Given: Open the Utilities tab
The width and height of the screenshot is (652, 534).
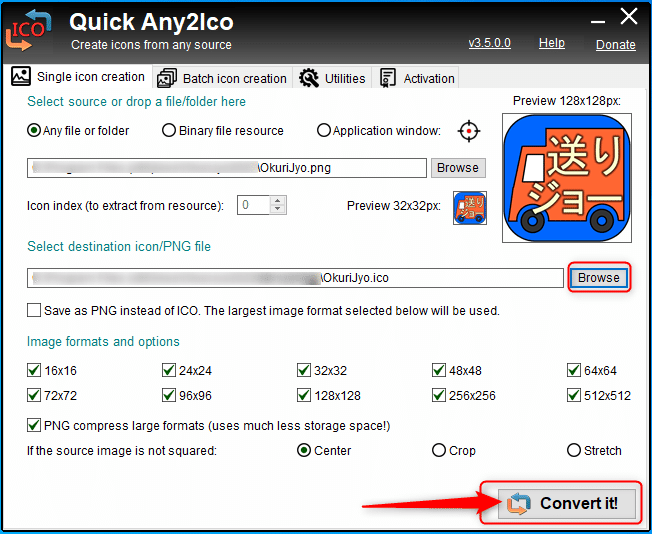Looking at the screenshot, I should click(332, 78).
